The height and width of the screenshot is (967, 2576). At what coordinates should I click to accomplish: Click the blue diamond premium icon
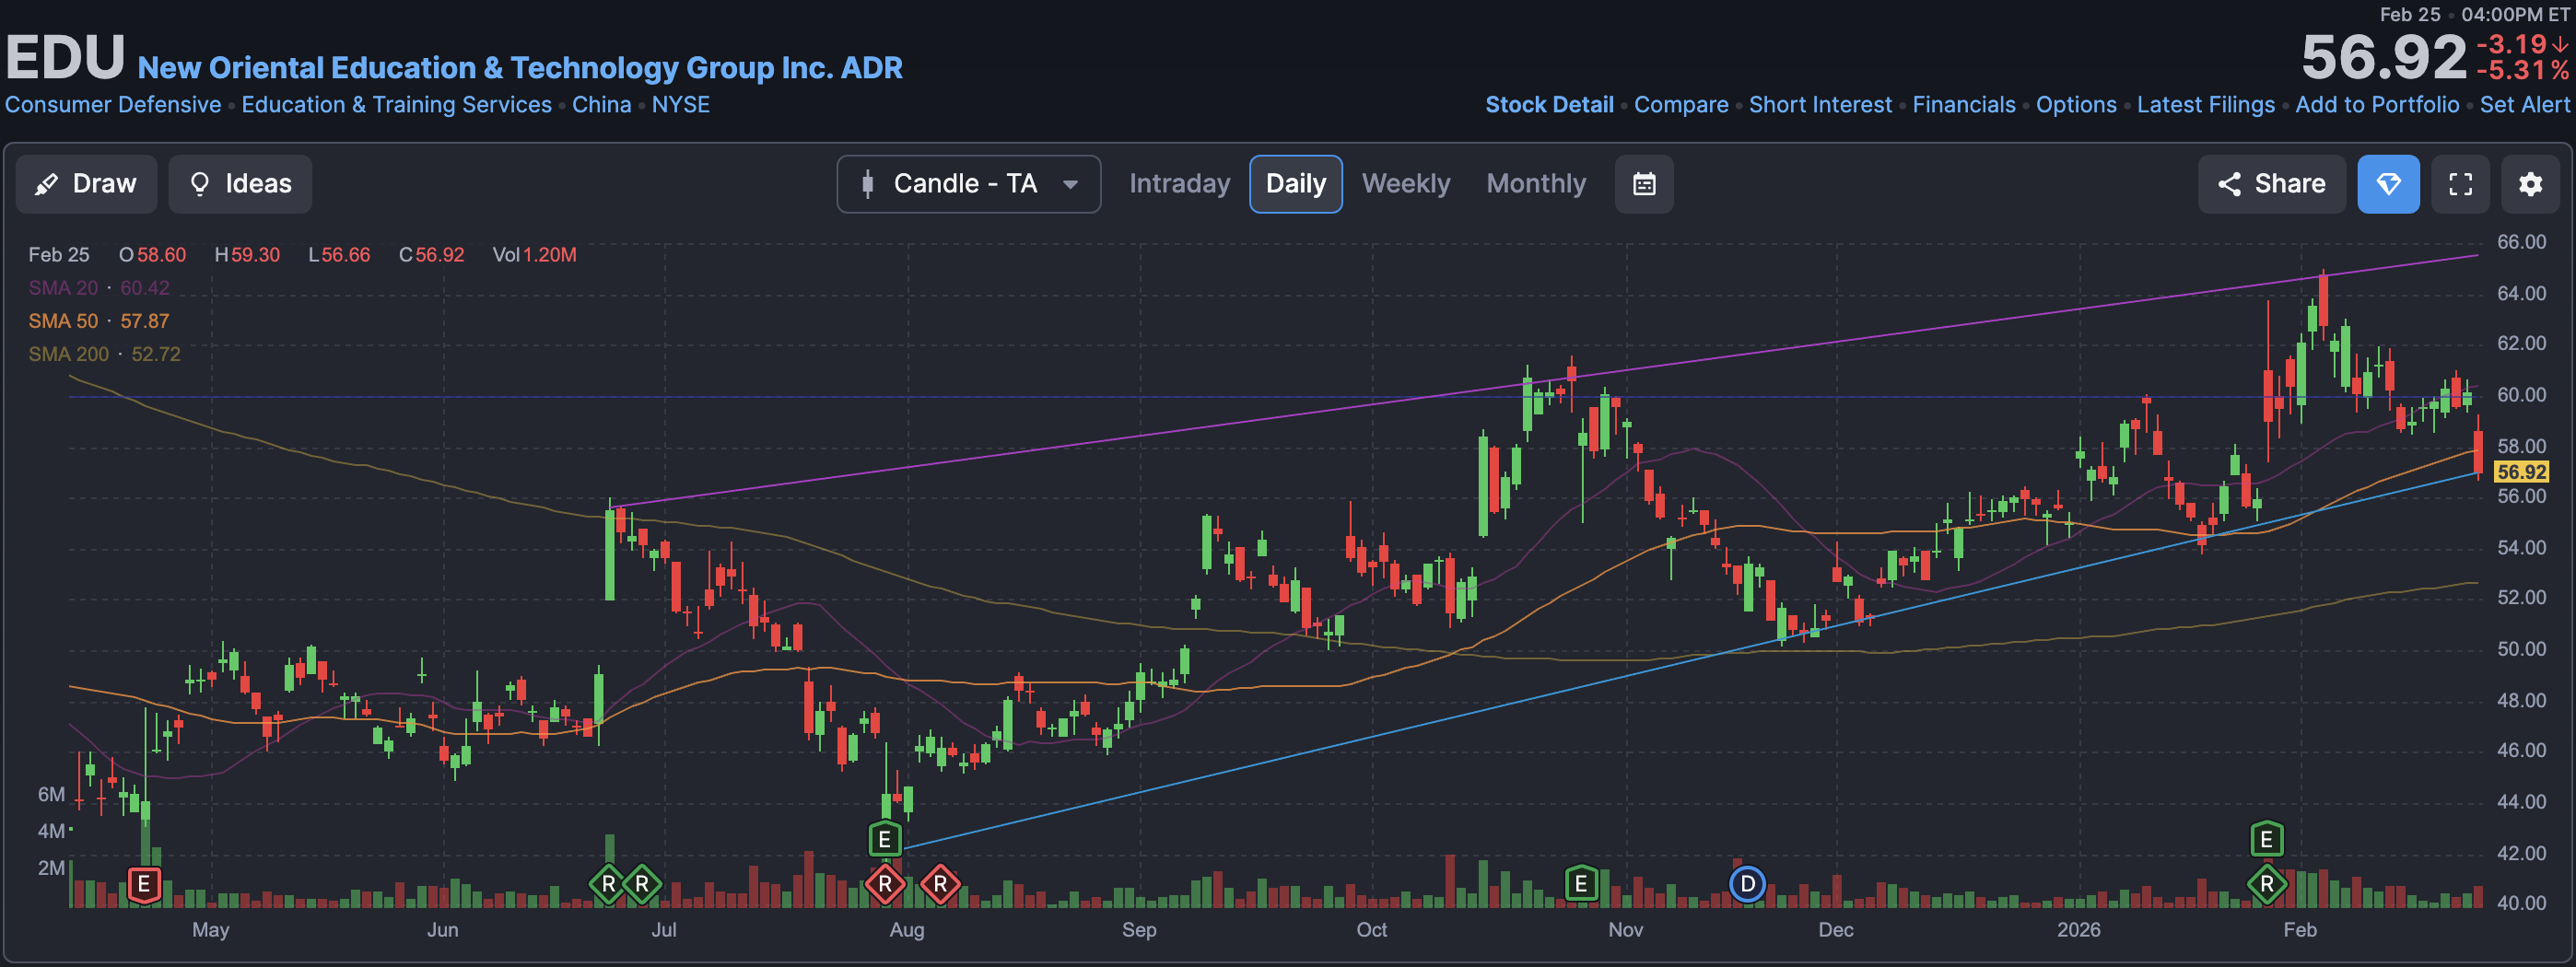2388,184
